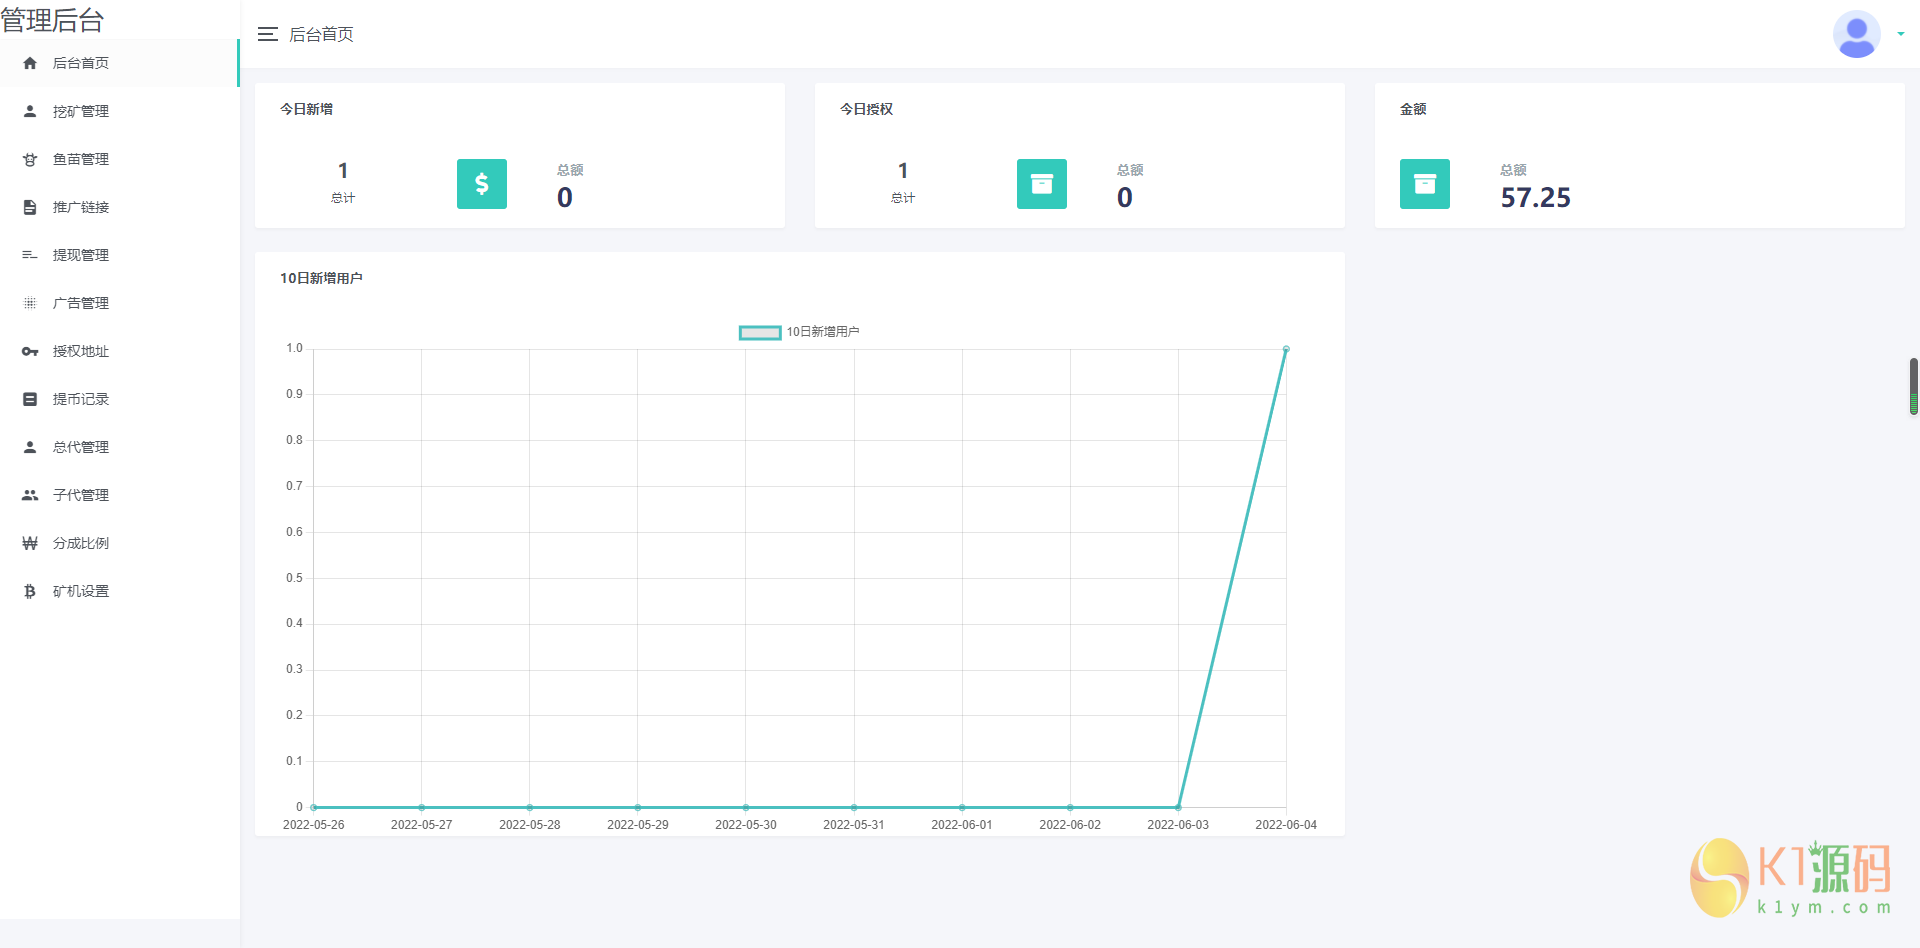Viewport: 1920px width, 948px height.
Task: Open the 挖矿管理 menu item
Action: (119, 111)
